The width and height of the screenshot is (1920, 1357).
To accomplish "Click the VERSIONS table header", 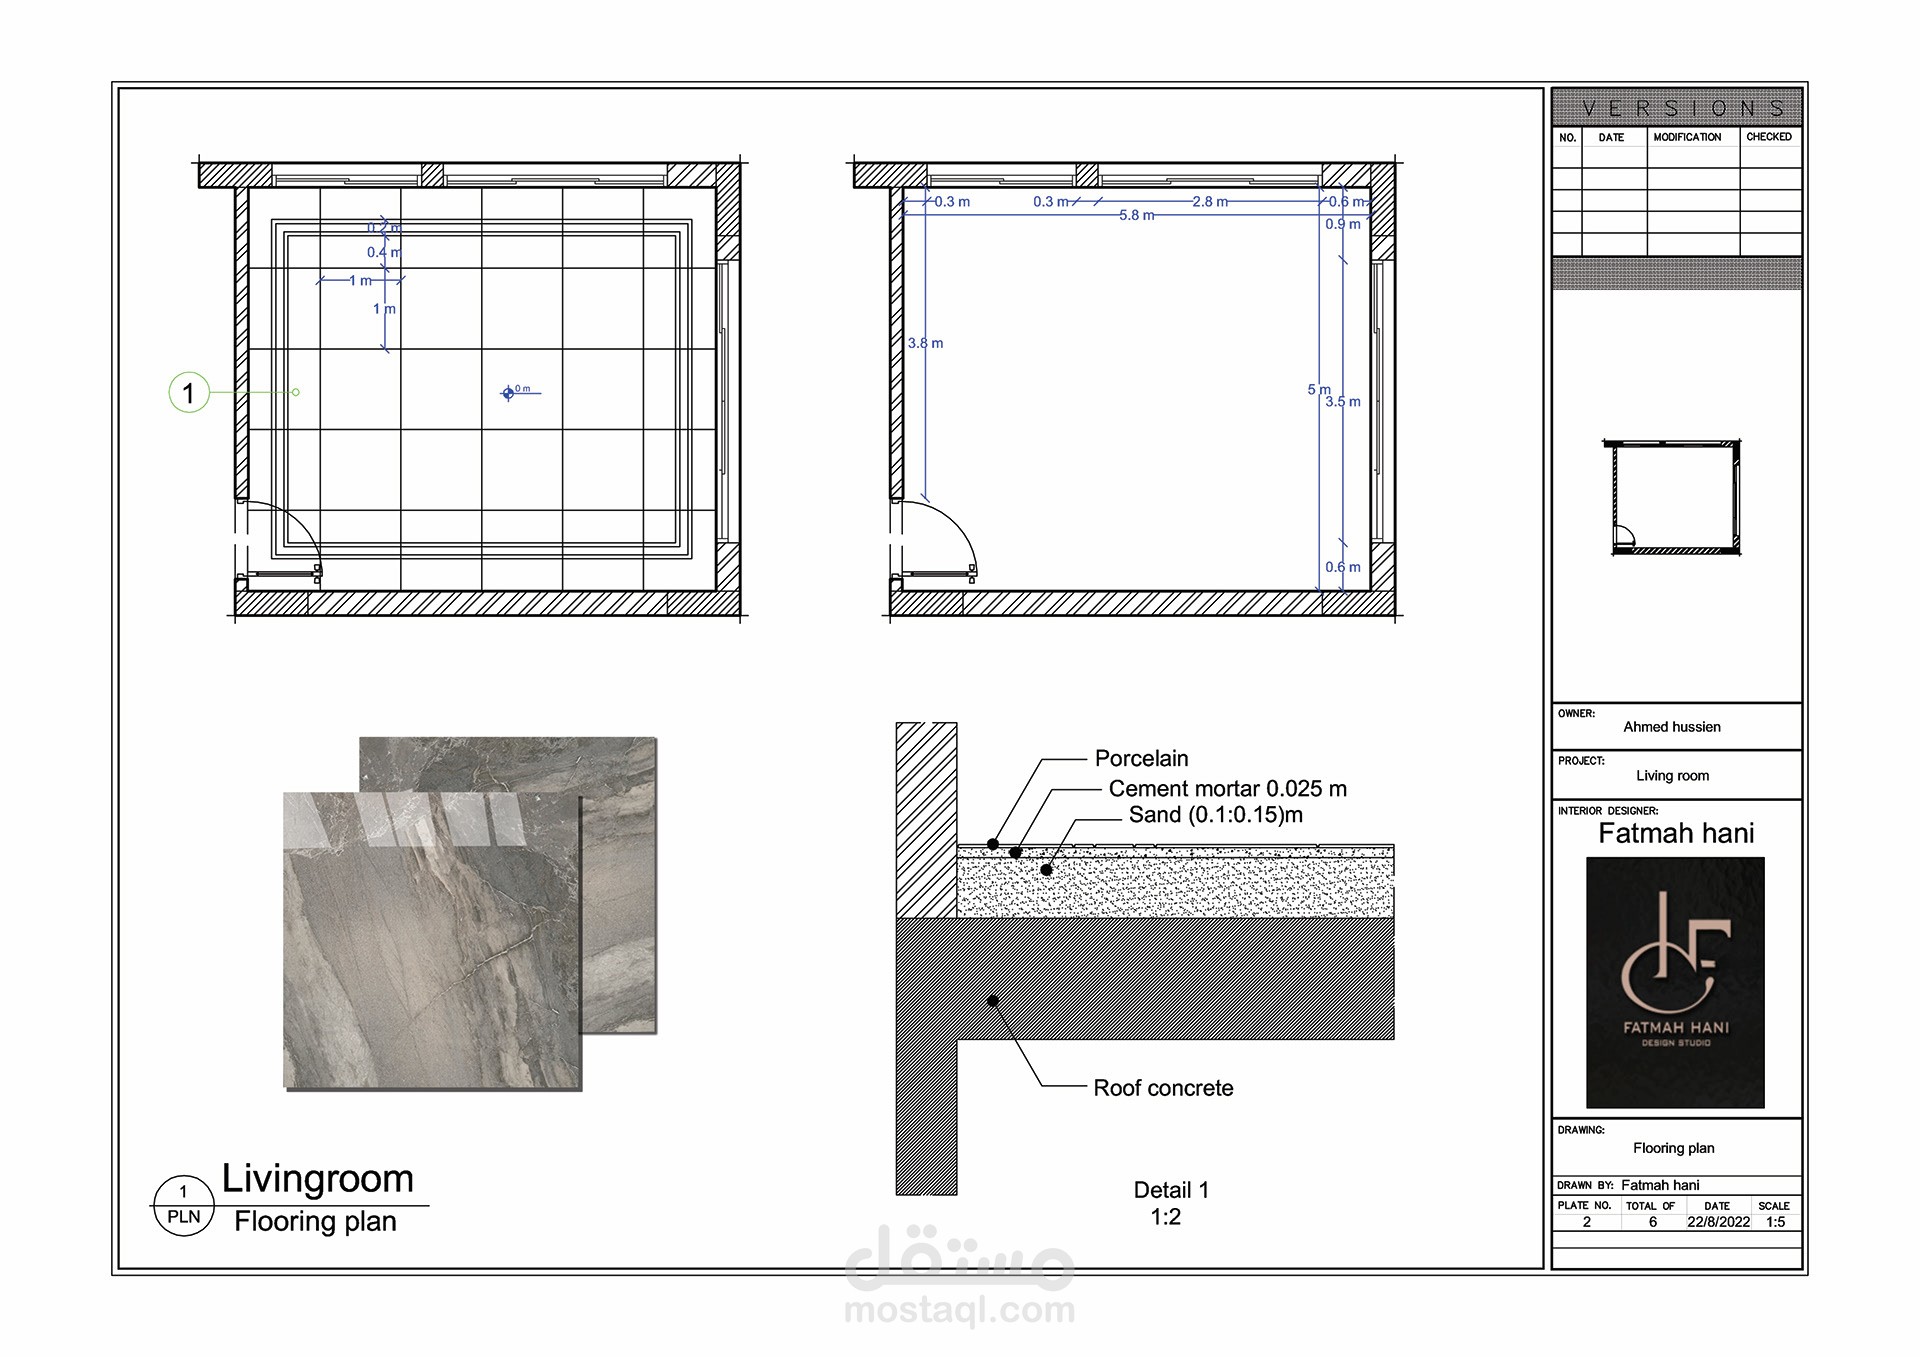I will pos(1676,108).
